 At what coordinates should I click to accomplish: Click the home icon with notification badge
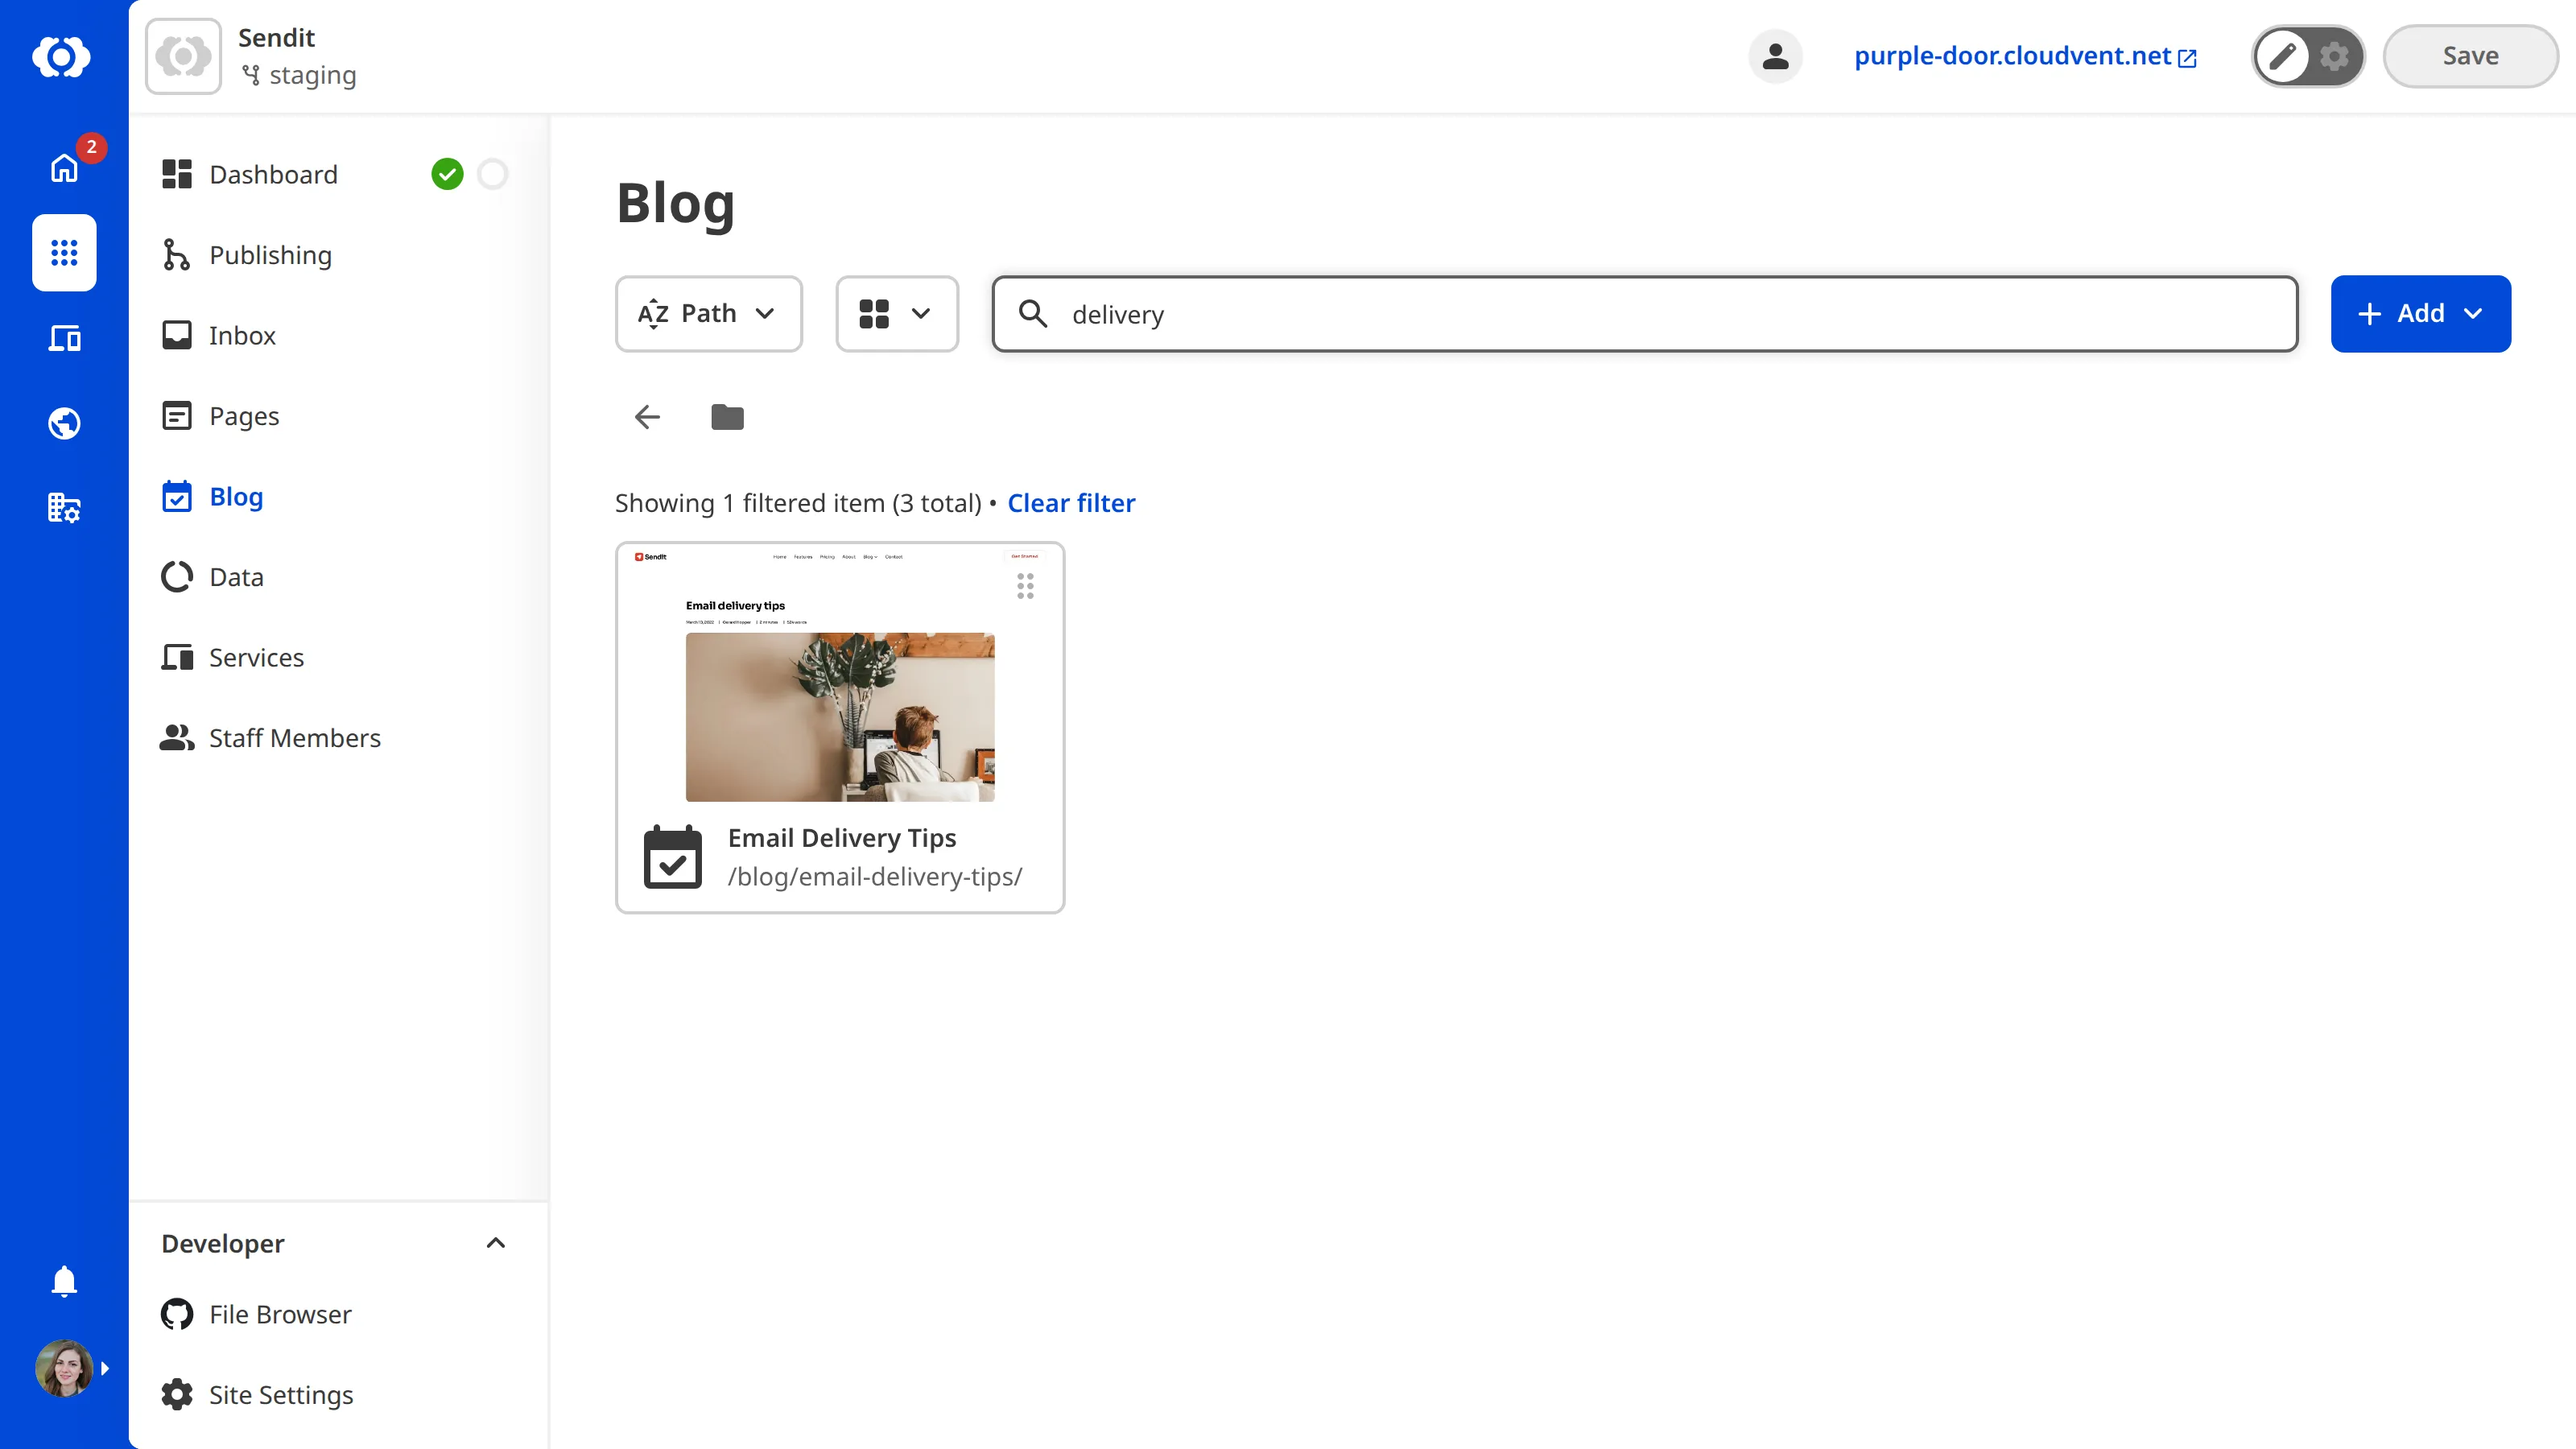[64, 167]
